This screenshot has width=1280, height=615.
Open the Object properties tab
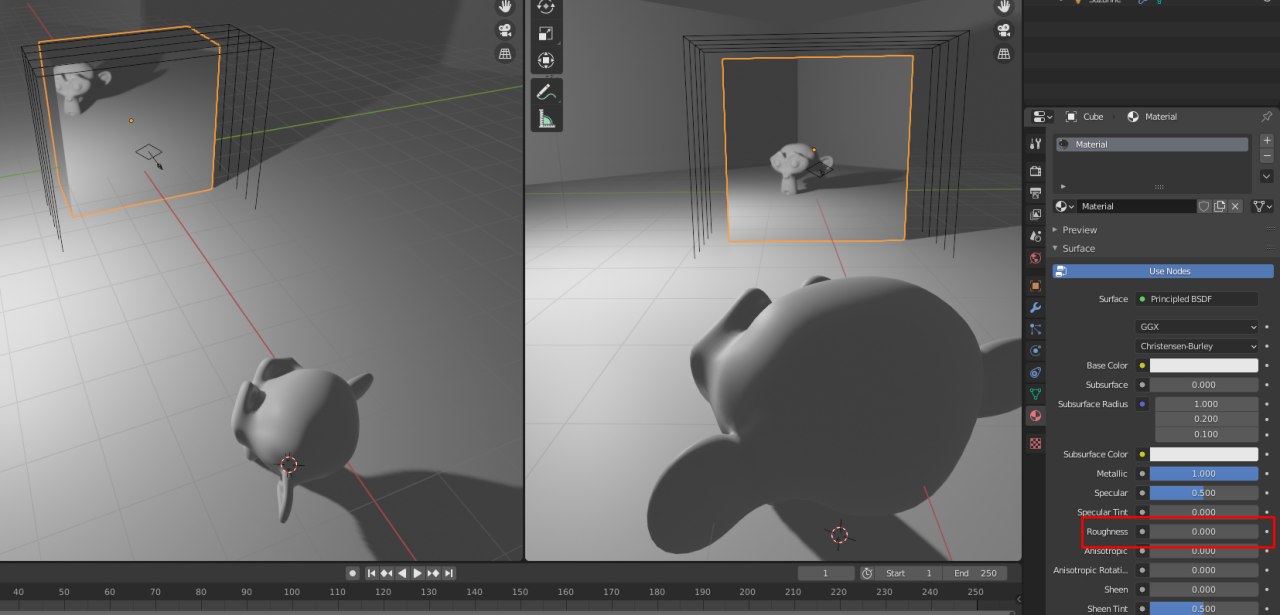coord(1035,285)
